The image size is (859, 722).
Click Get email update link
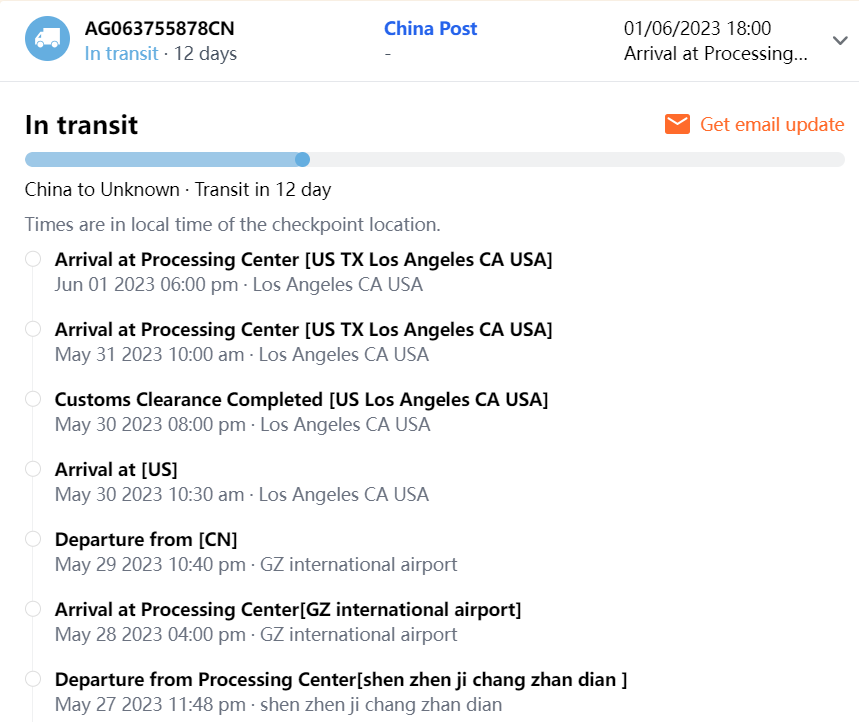(x=771, y=124)
